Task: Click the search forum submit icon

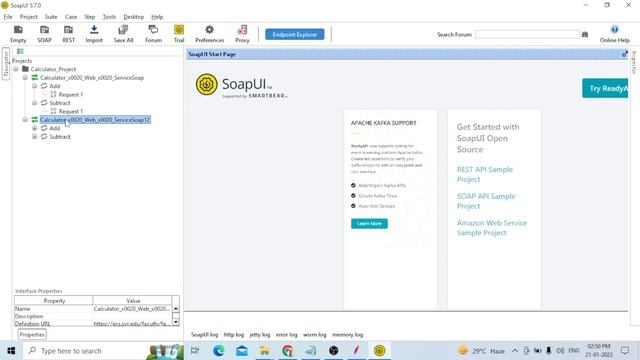Action: point(585,35)
